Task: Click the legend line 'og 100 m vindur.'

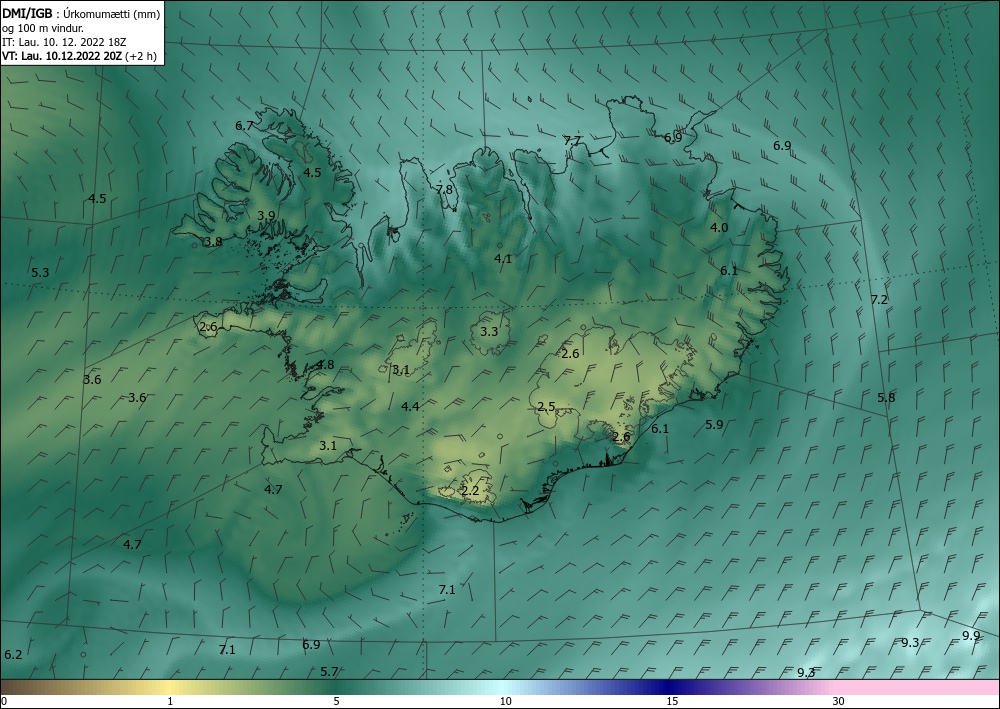Action: [x=43, y=28]
